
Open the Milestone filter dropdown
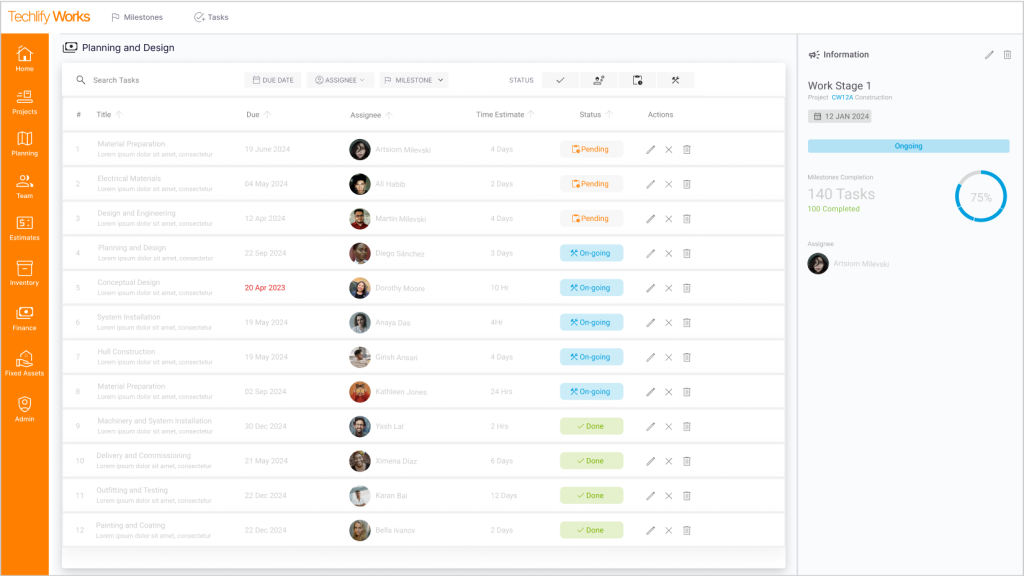[414, 80]
